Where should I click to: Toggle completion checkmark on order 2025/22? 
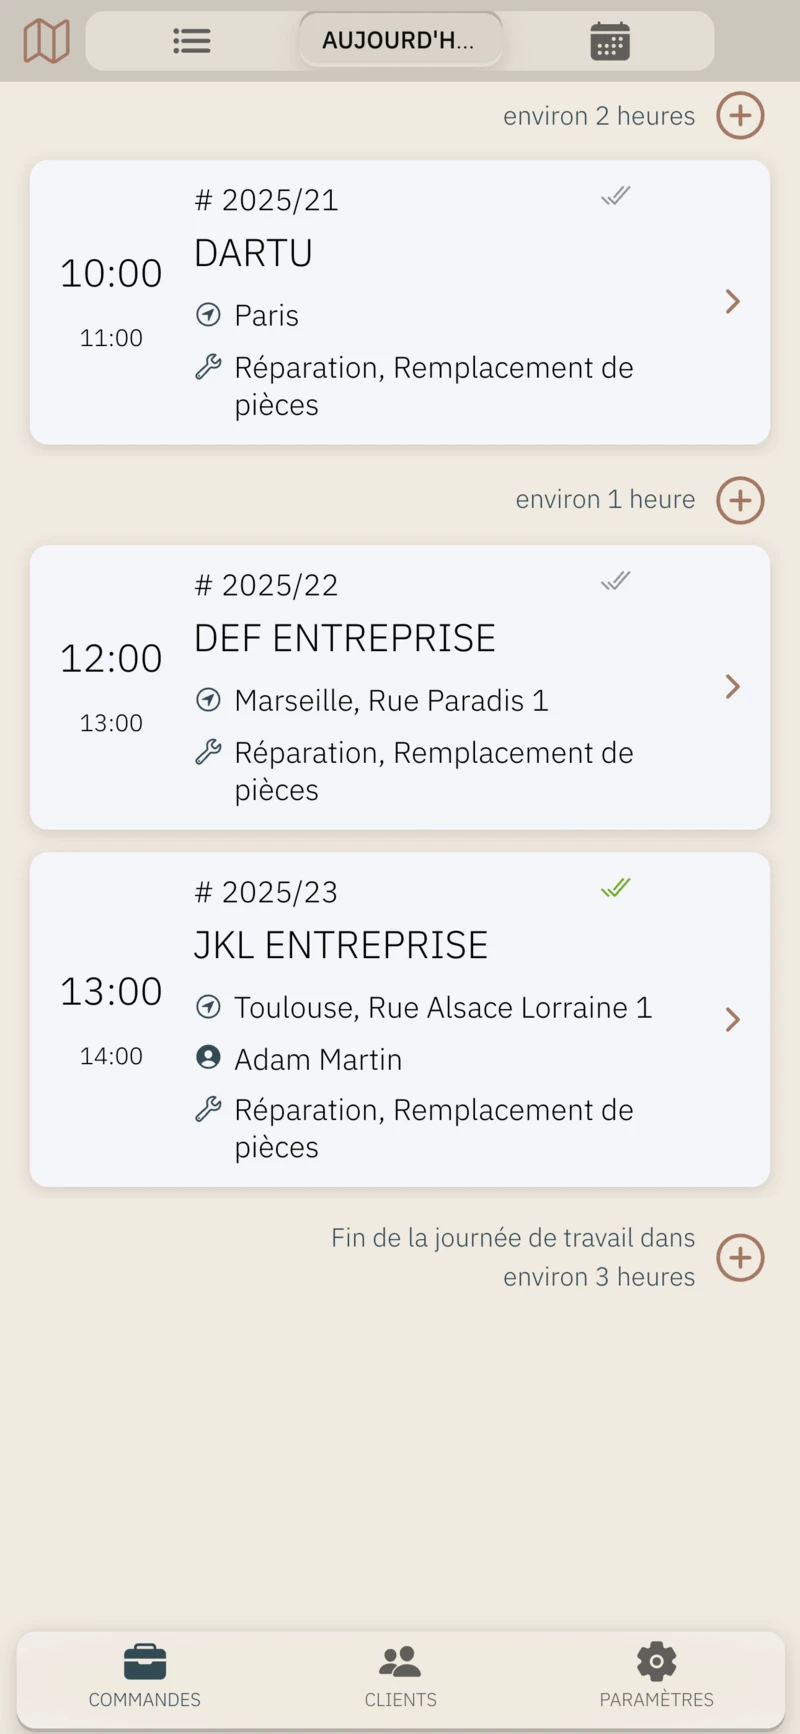point(616,581)
